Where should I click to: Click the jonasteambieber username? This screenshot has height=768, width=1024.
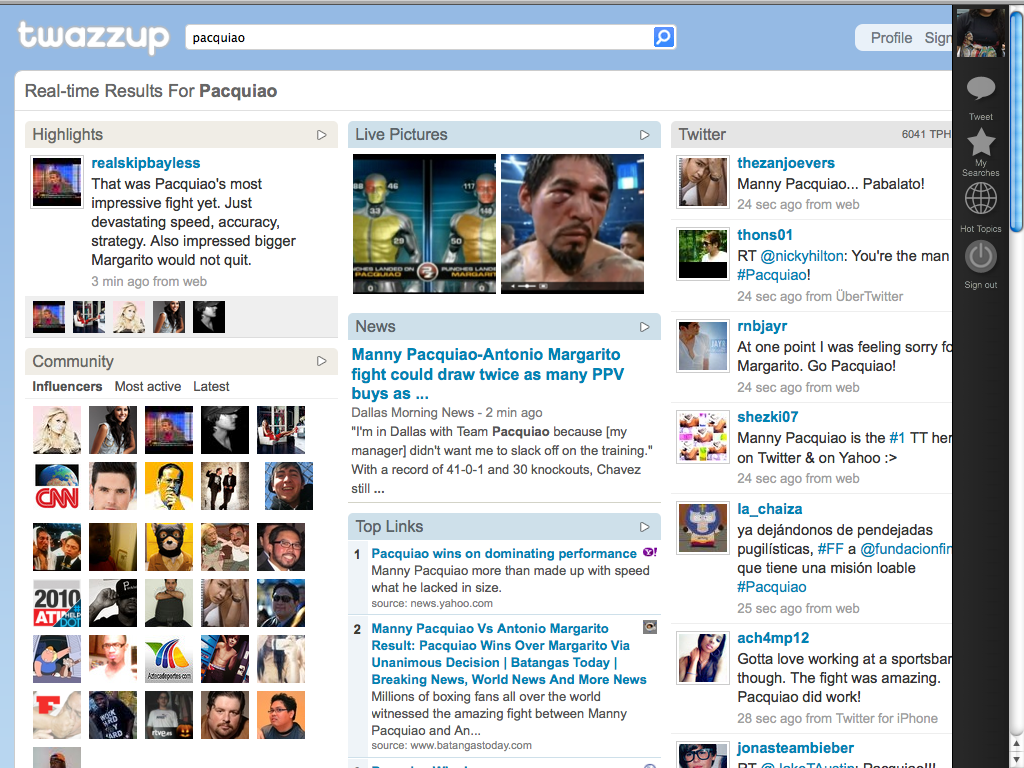click(795, 748)
